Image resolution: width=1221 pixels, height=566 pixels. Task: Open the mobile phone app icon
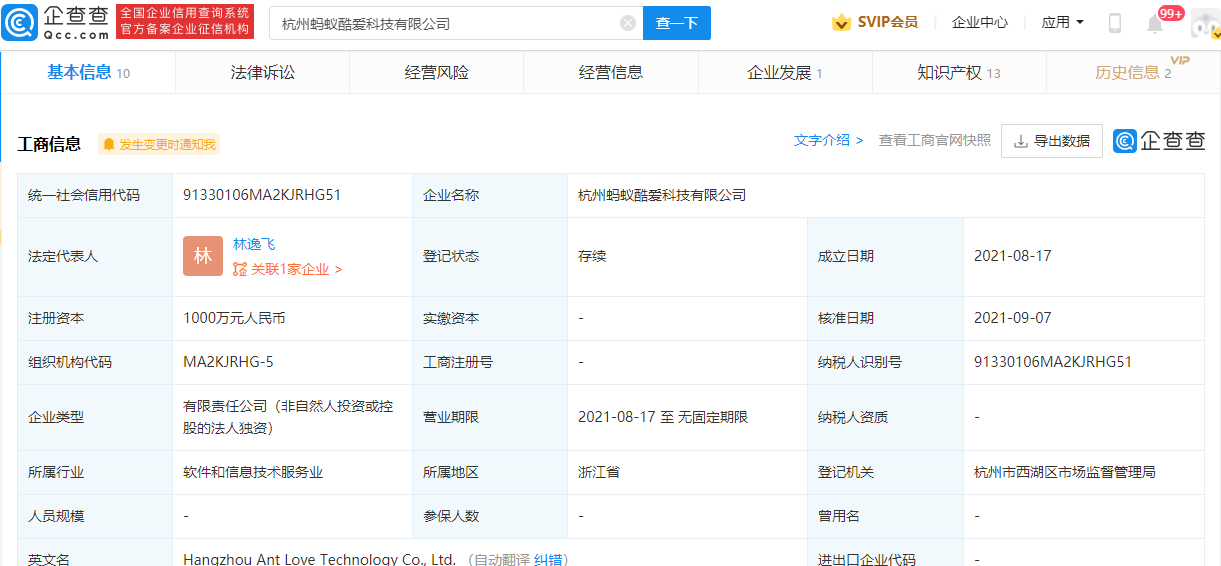click(1115, 23)
